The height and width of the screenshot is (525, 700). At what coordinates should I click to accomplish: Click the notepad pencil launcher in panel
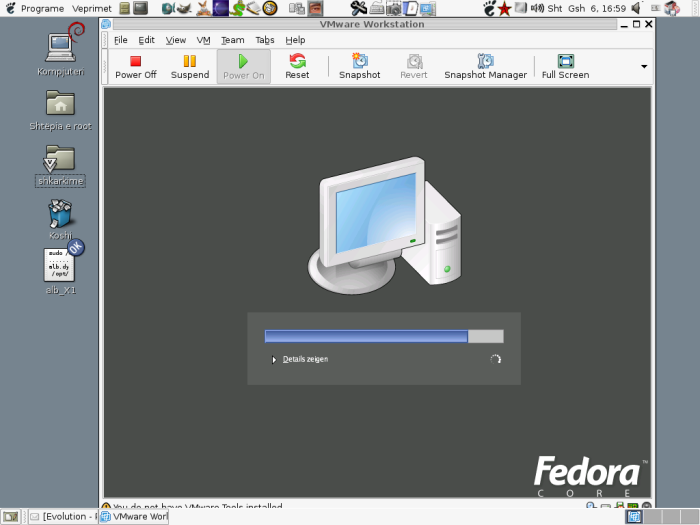coord(254,8)
